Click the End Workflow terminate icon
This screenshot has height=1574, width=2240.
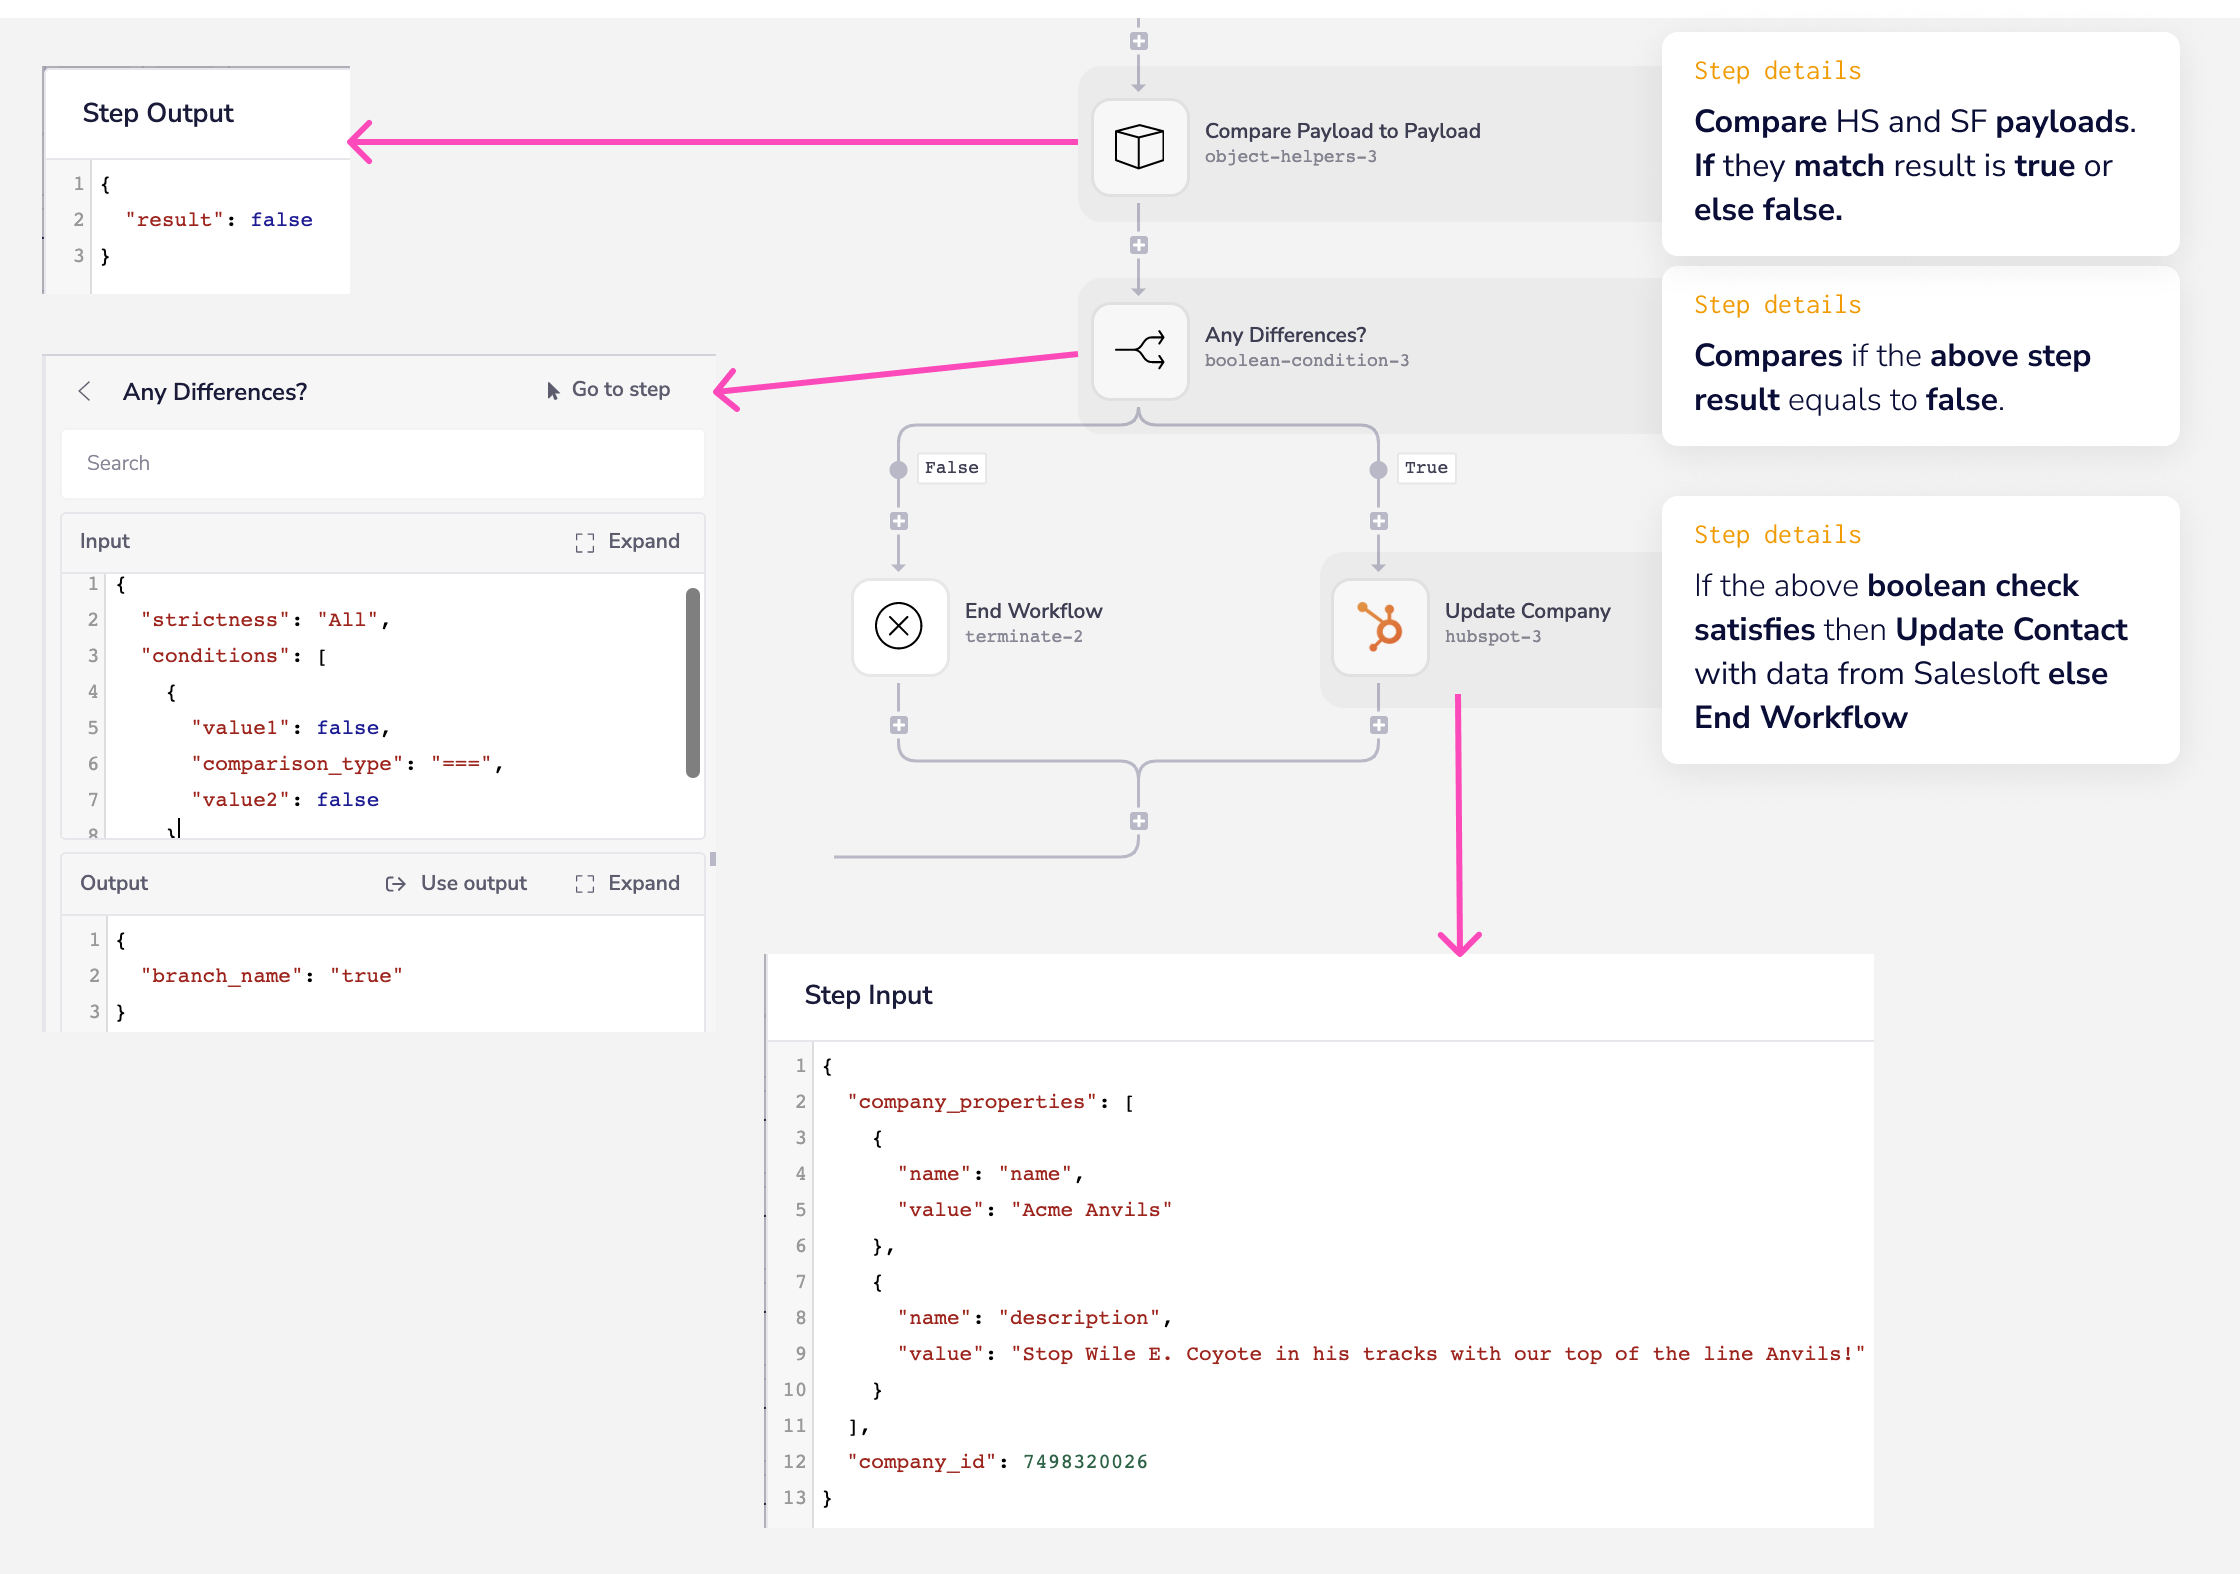coord(898,625)
